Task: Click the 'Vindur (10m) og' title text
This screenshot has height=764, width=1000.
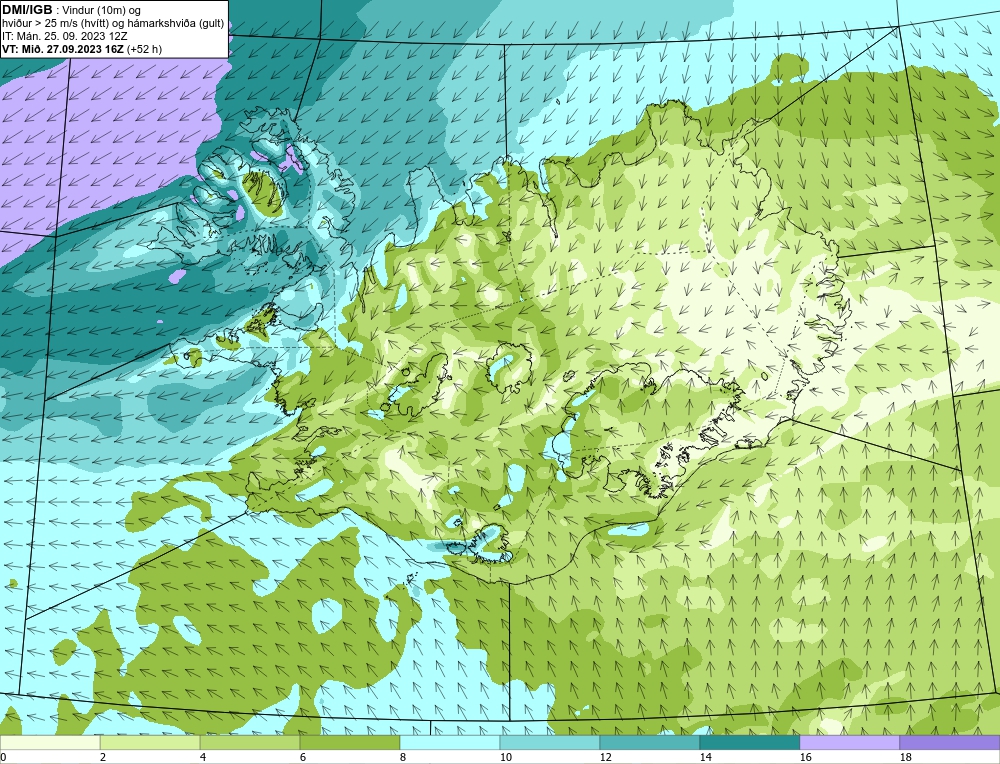Action: [x=102, y=10]
